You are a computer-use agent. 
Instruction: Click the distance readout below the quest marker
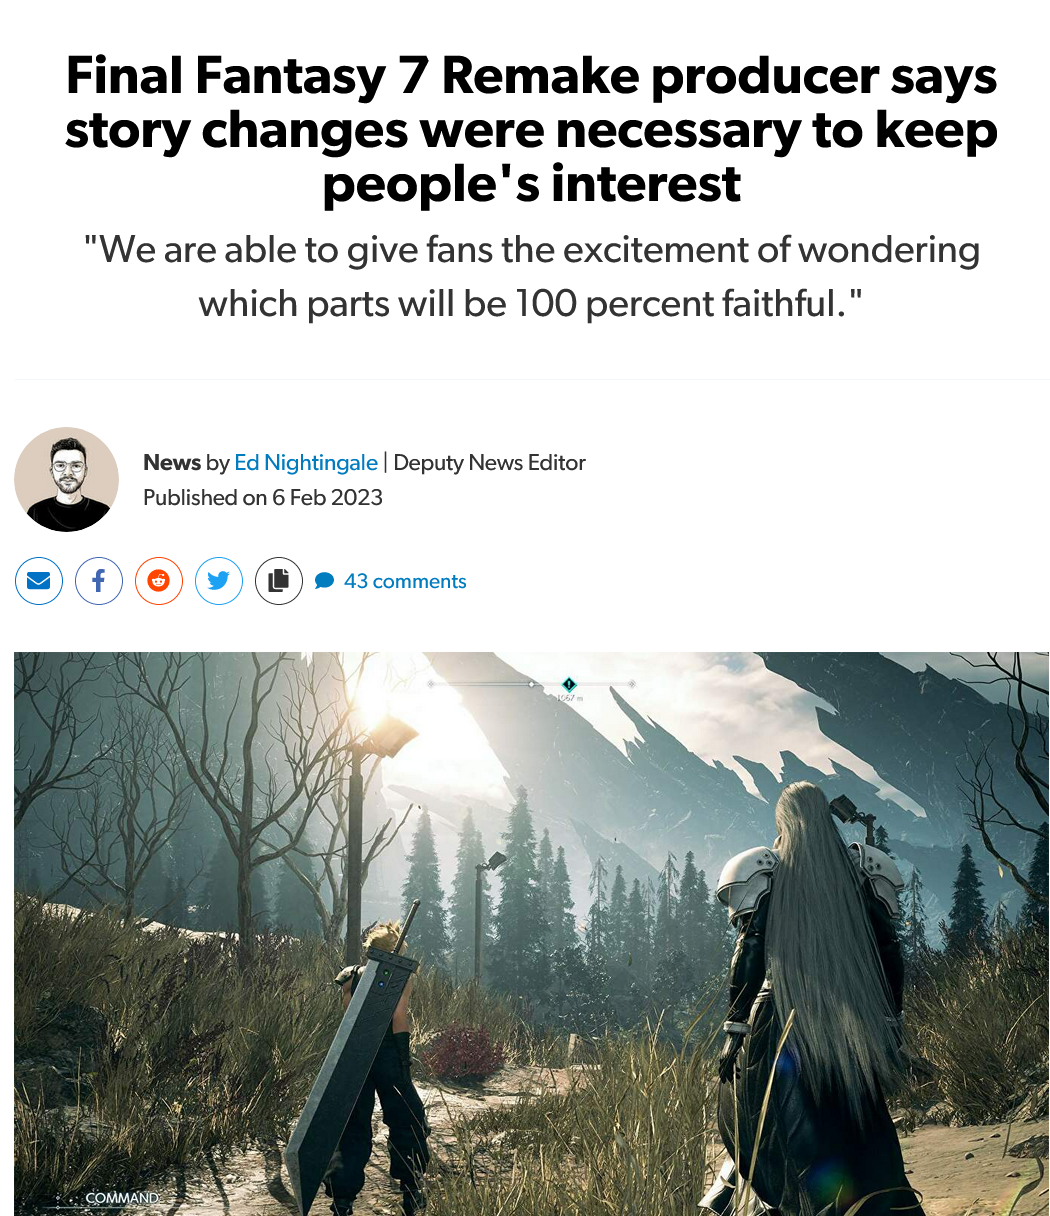click(x=570, y=697)
